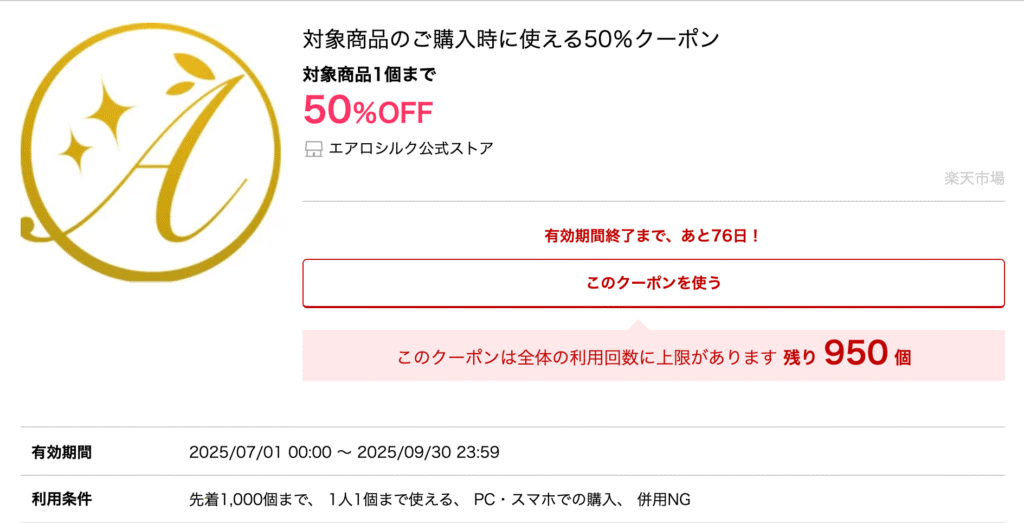
Task: Click the gold A logo thumbnail
Action: tap(151, 152)
